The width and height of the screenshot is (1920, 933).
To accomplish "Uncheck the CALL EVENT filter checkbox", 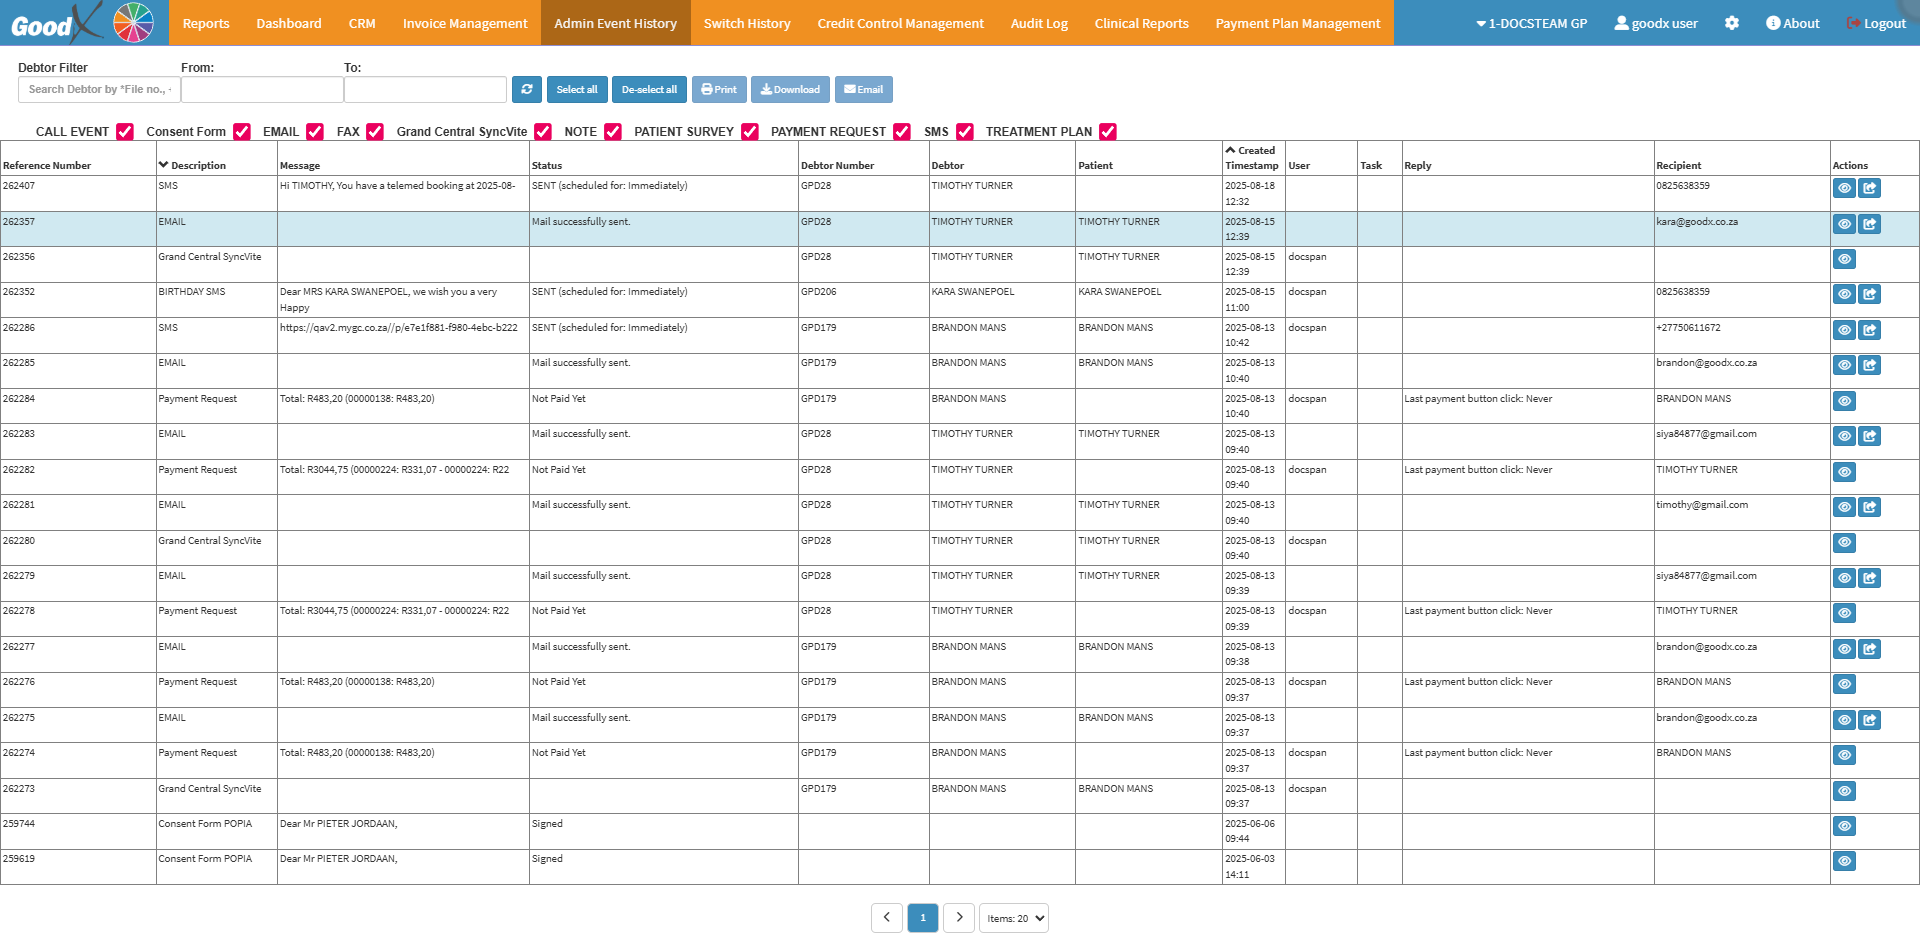I will [125, 132].
